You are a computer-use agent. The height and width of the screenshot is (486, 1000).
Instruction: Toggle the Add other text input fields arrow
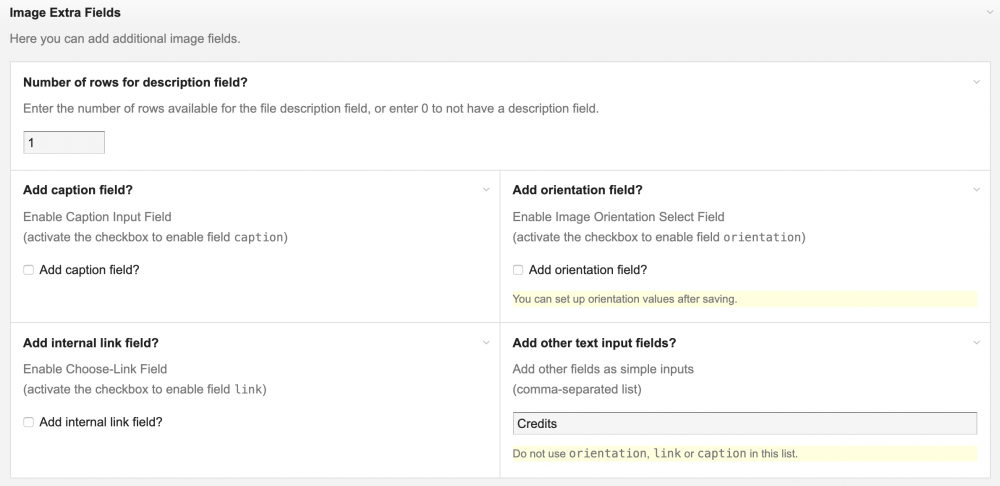pos(976,343)
